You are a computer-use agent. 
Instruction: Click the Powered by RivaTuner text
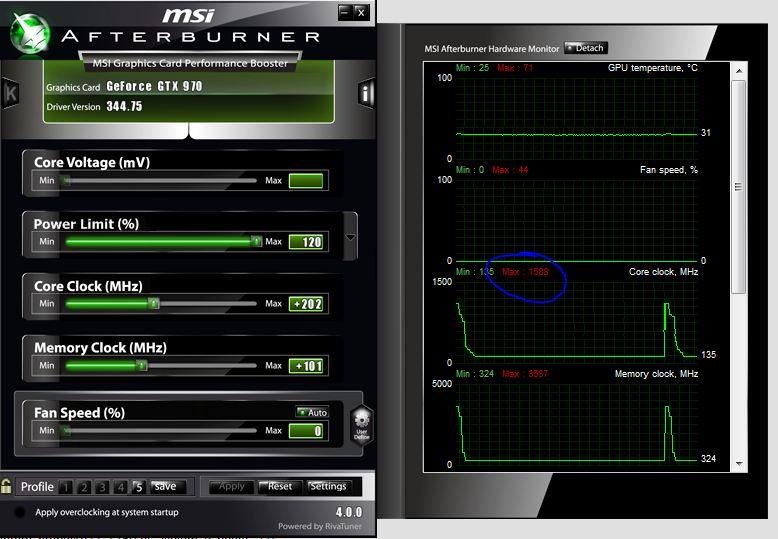click(320, 526)
